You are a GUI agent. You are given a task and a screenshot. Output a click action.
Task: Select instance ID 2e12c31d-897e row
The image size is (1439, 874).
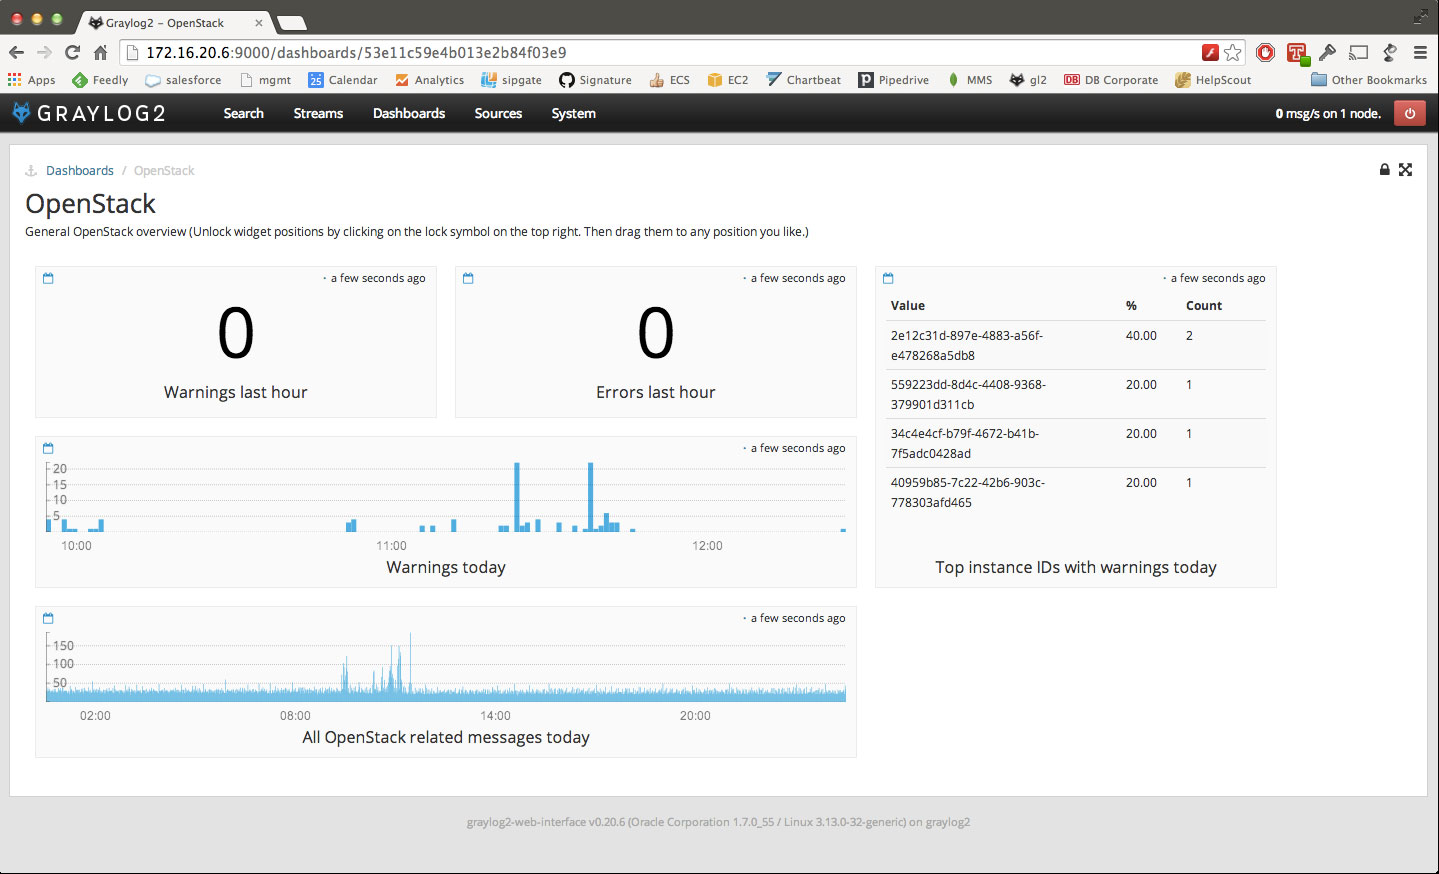(1076, 345)
